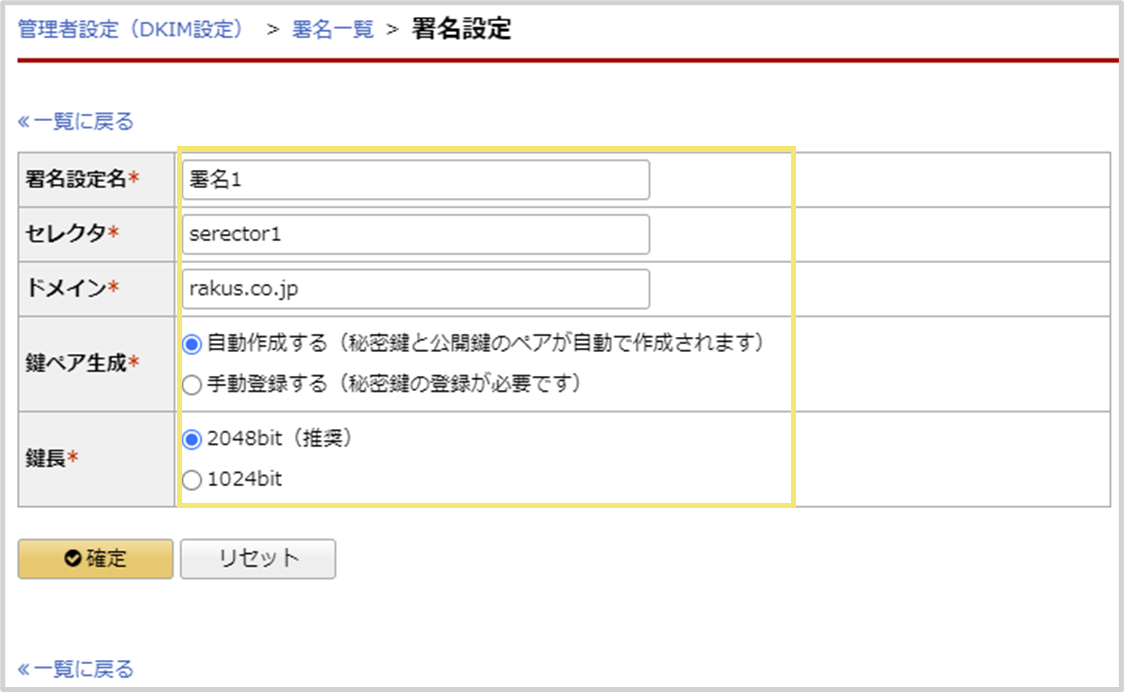Image resolution: width=1124 pixels, height=692 pixels.
Task: Click the 確定 confirm button
Action: click(x=94, y=559)
